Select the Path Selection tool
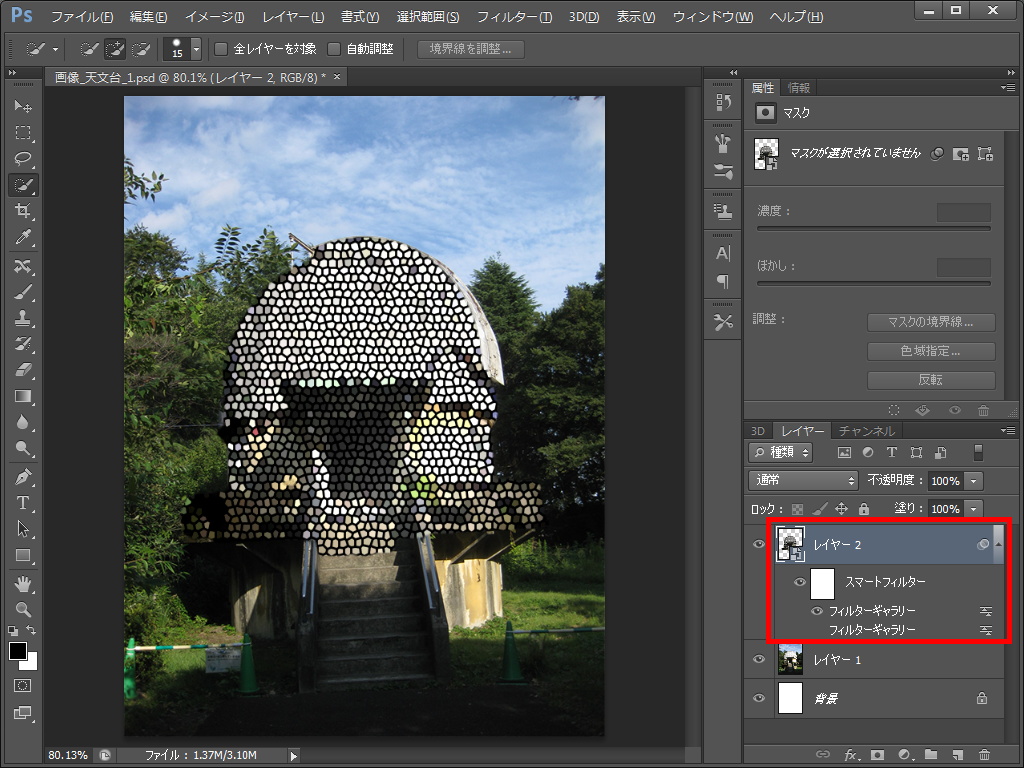Screen dimensions: 1024x768 23,529
